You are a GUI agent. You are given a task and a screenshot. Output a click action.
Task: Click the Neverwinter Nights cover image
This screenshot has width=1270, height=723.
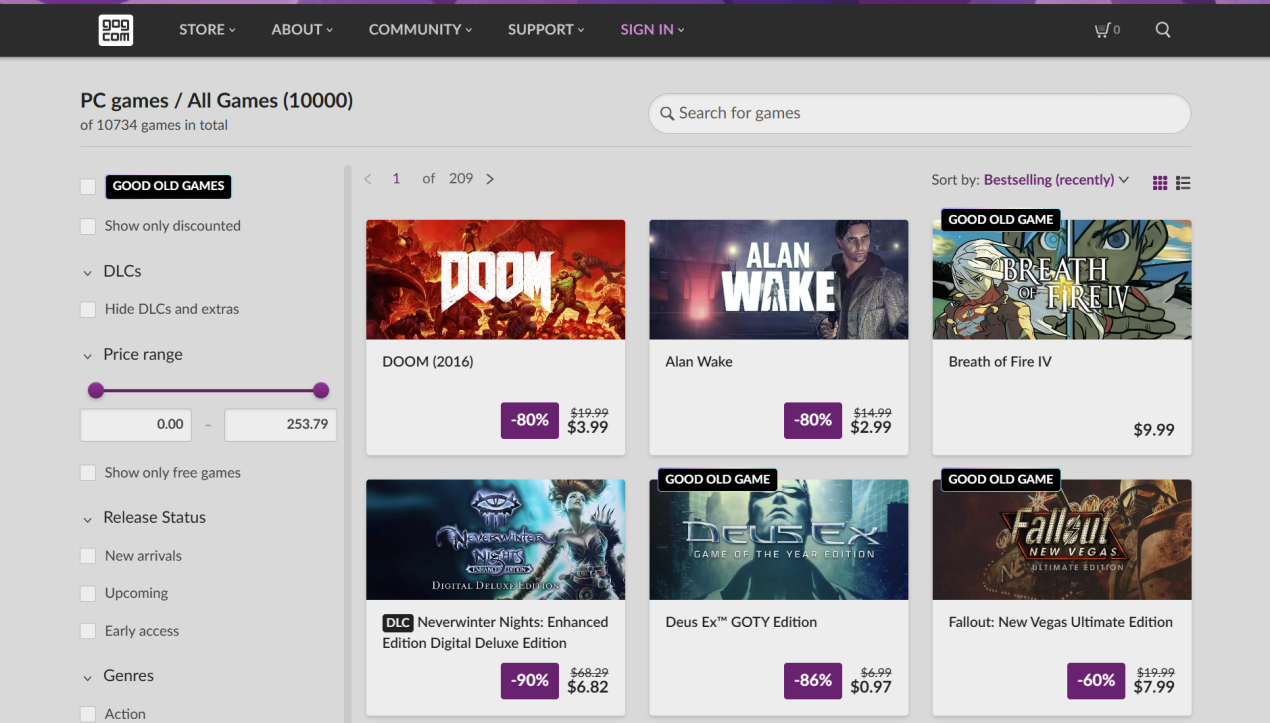(x=496, y=540)
